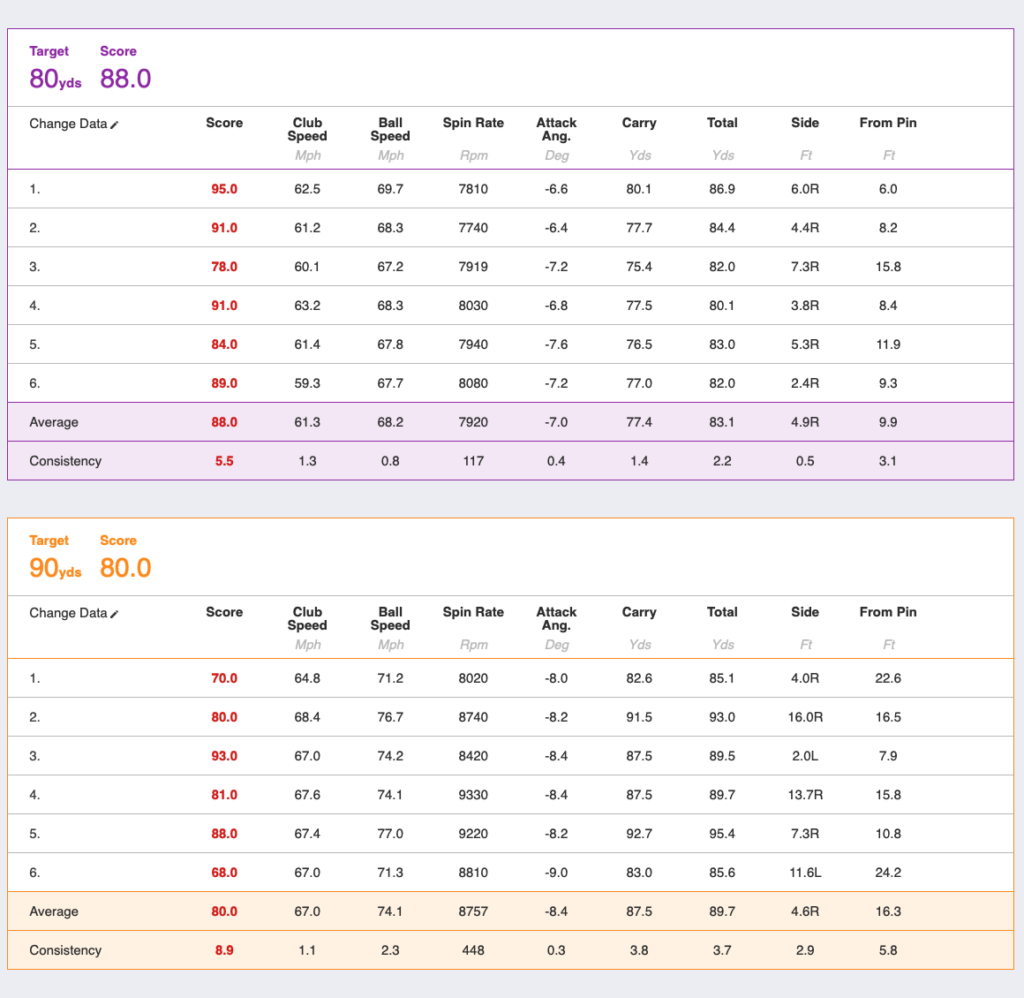
Task: Click the orange overall score 80.0 heading
Action: click(125, 568)
